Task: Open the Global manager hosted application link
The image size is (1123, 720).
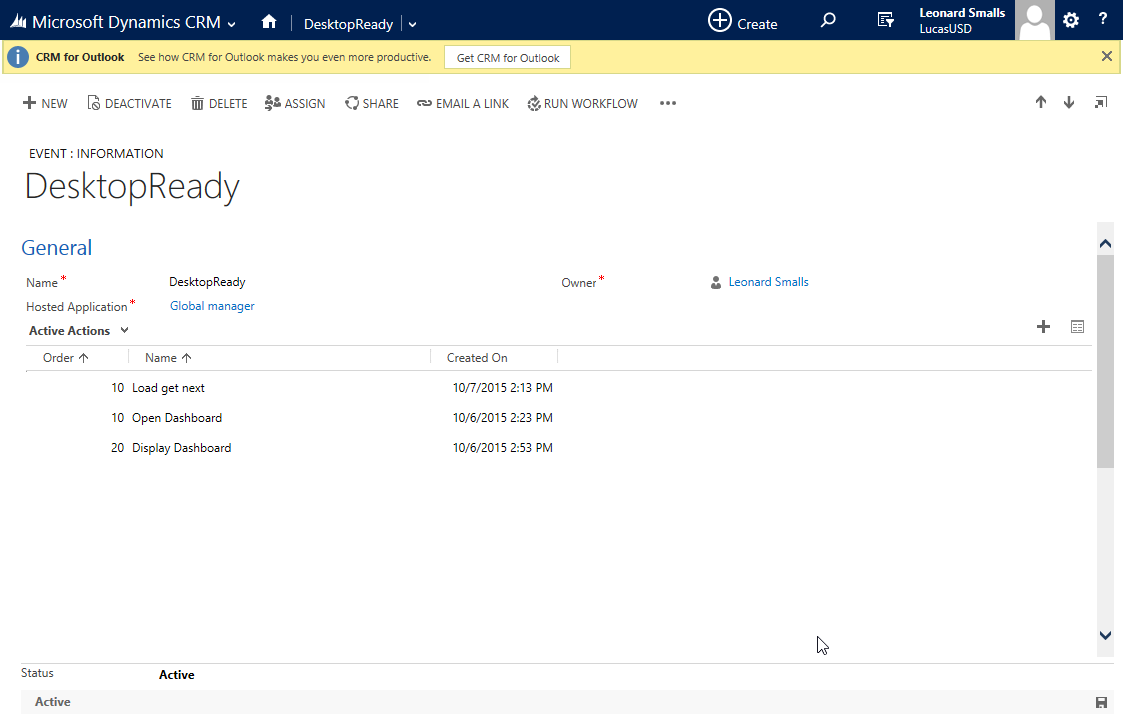Action: pos(212,306)
